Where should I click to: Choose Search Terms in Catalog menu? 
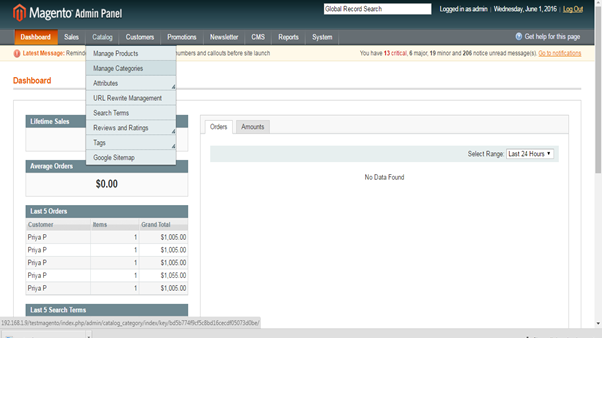[131, 113]
